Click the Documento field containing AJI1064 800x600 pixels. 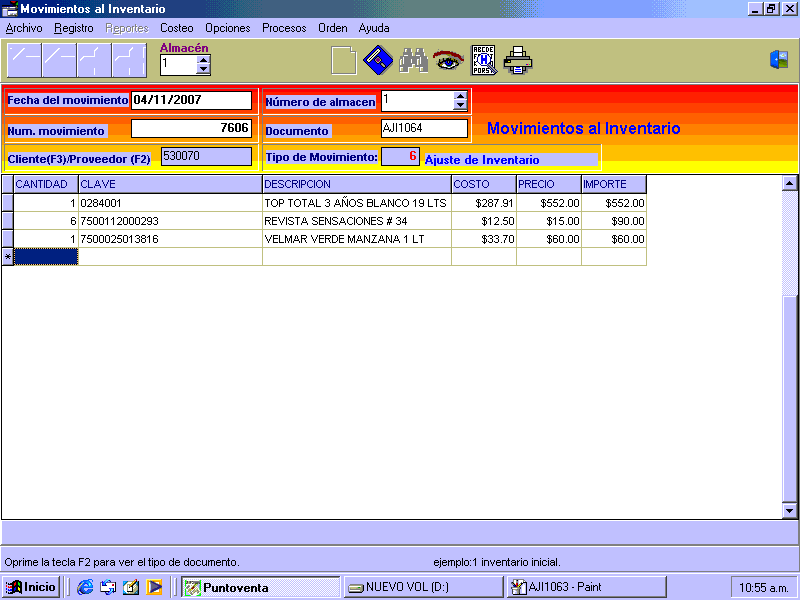coord(424,128)
